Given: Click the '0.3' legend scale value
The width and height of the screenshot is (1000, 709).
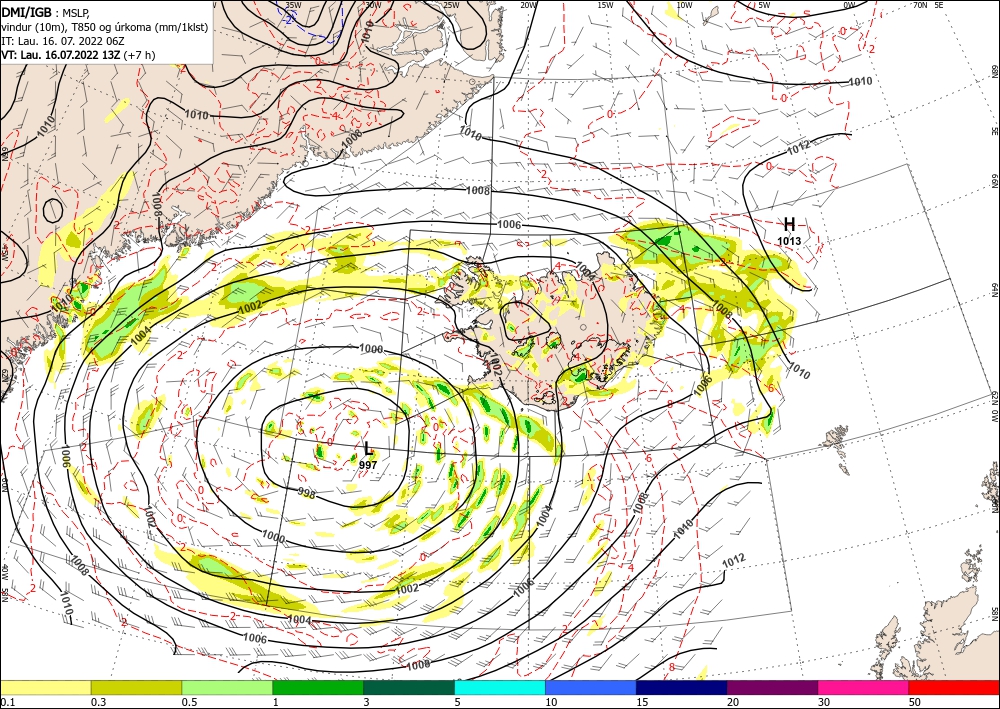Looking at the screenshot, I should click(x=98, y=701).
